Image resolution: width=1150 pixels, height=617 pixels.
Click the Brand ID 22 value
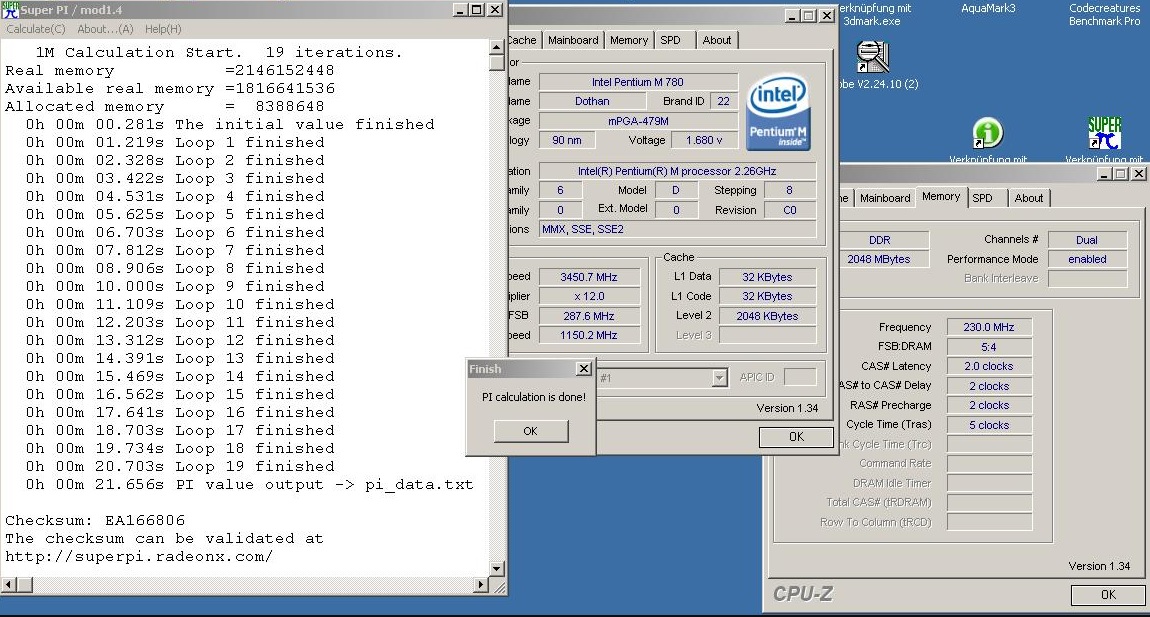click(723, 101)
